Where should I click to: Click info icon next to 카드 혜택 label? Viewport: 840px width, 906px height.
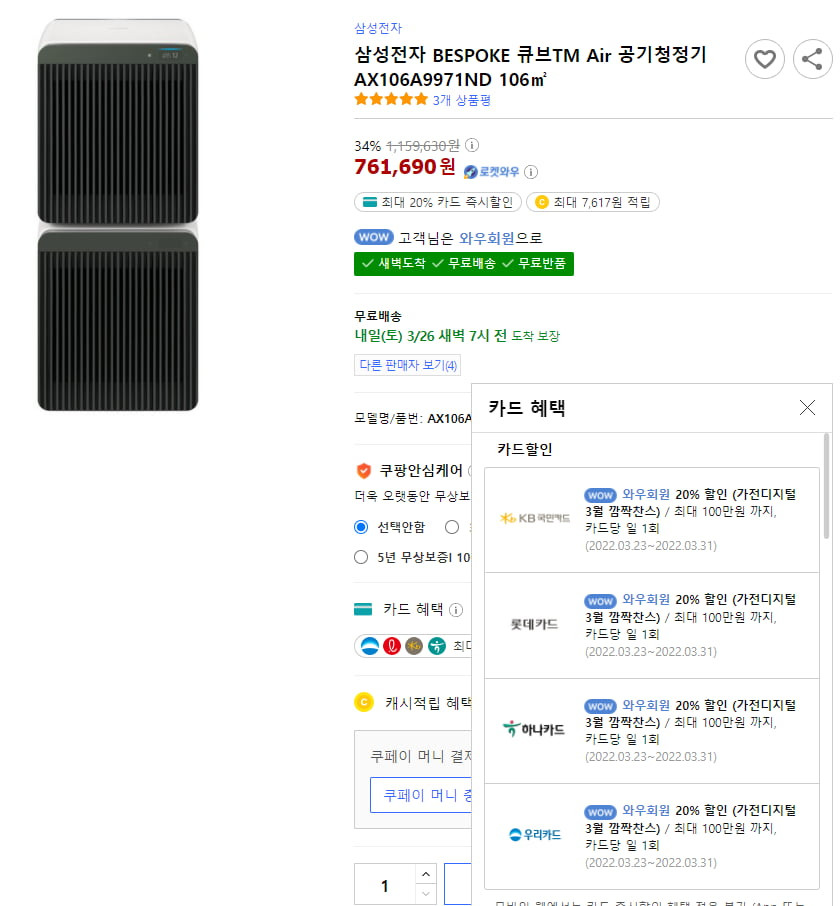click(456, 610)
